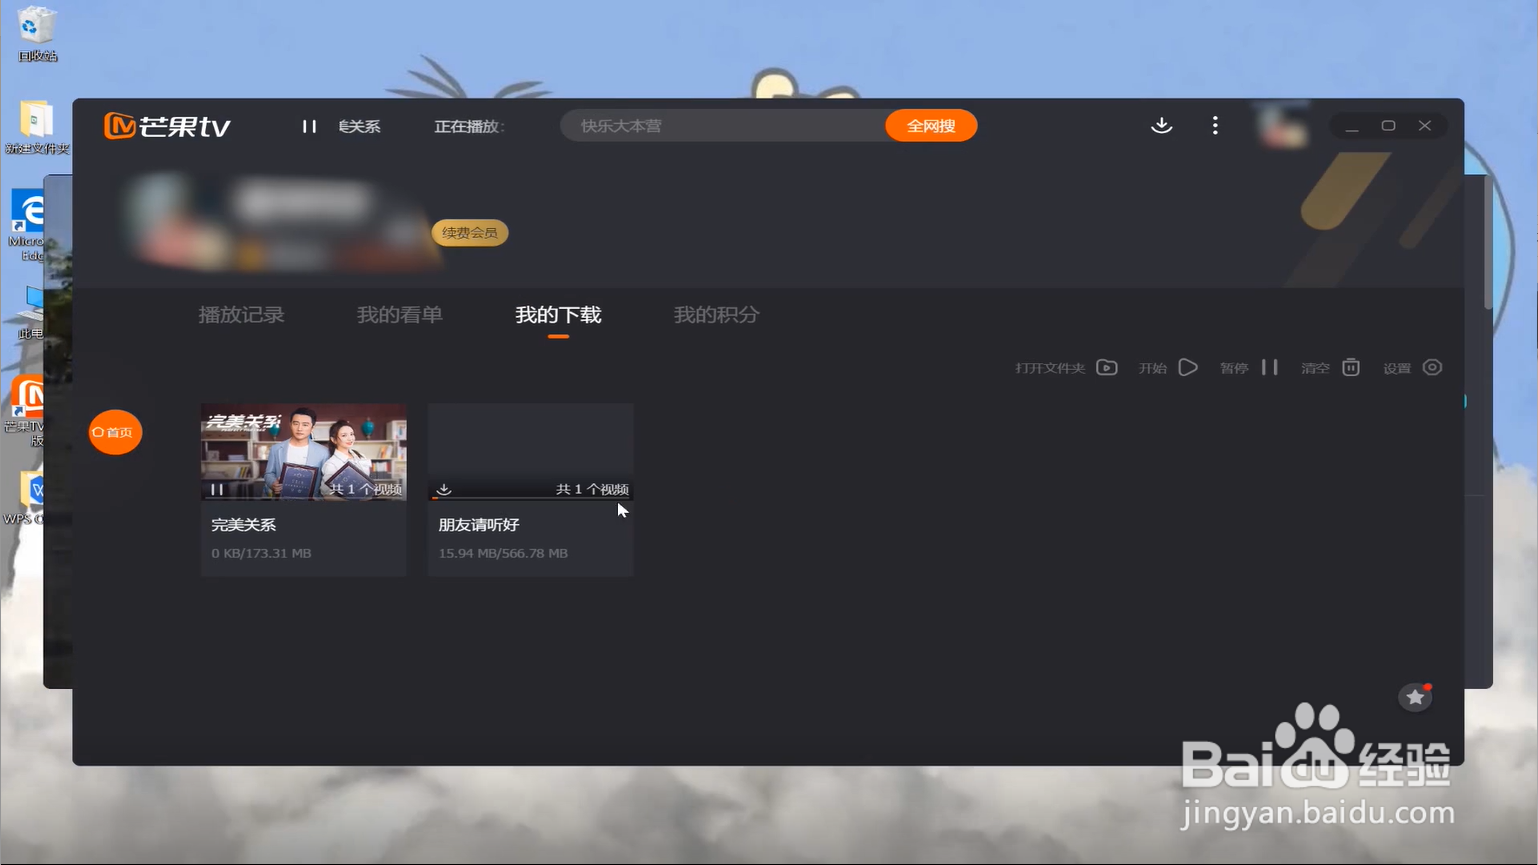Close the Mango TV window
1538x865 pixels.
[1425, 126]
